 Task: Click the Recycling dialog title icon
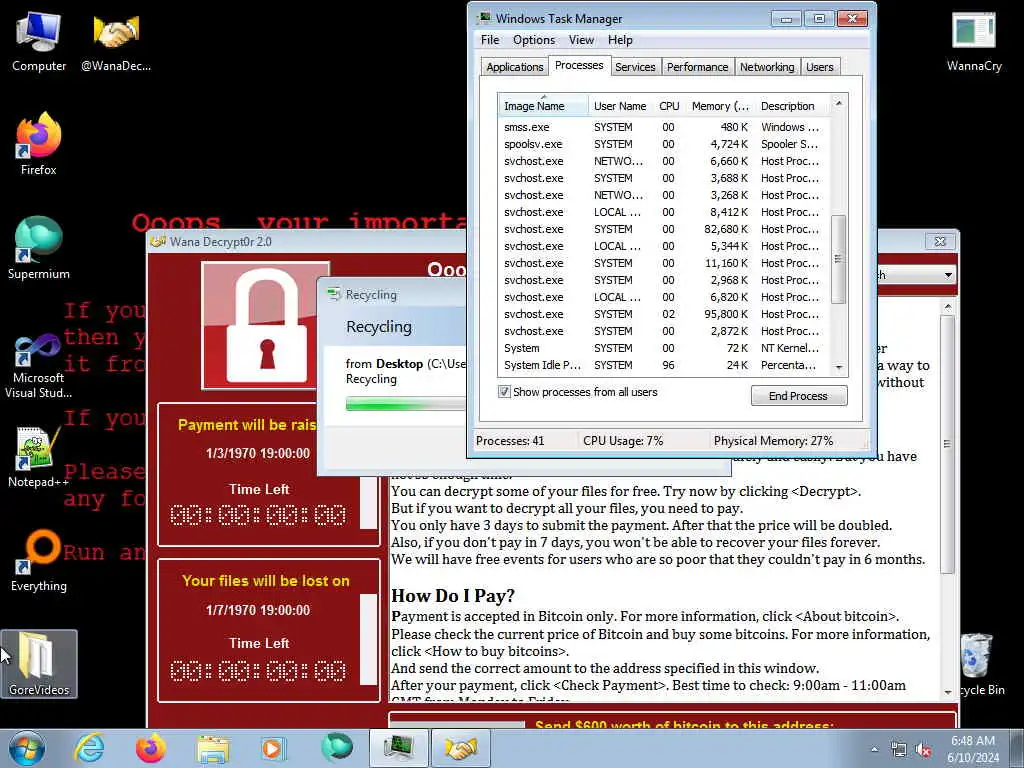(x=334, y=294)
